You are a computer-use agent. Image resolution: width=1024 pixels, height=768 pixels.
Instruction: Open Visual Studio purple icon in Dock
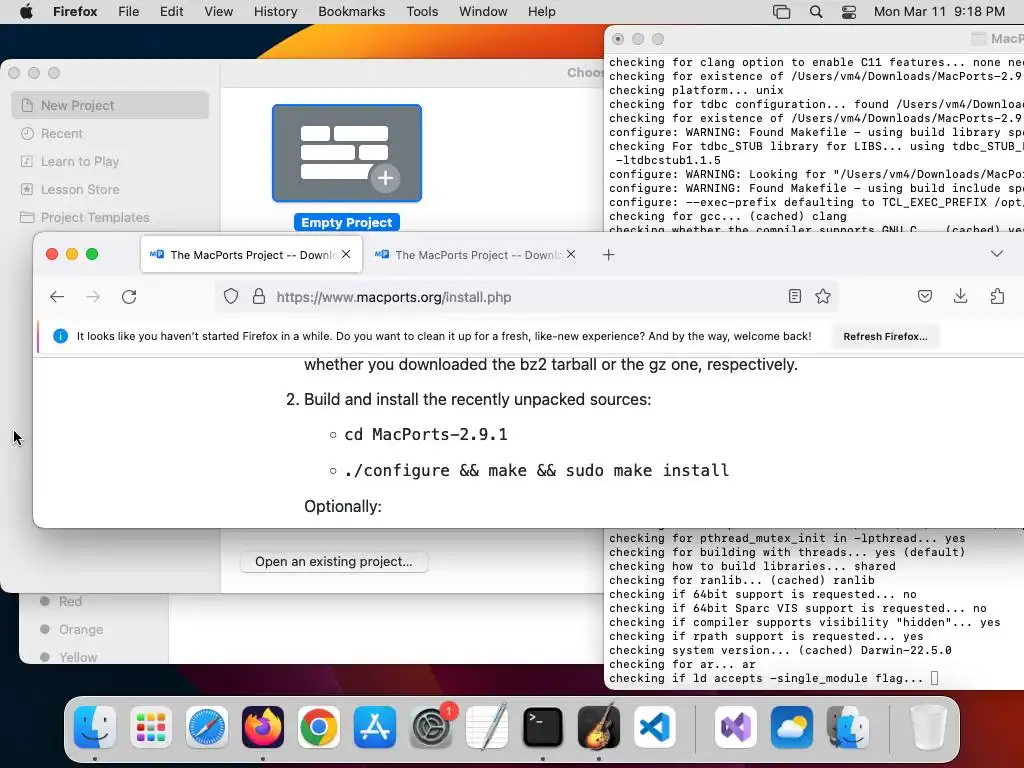(x=736, y=727)
